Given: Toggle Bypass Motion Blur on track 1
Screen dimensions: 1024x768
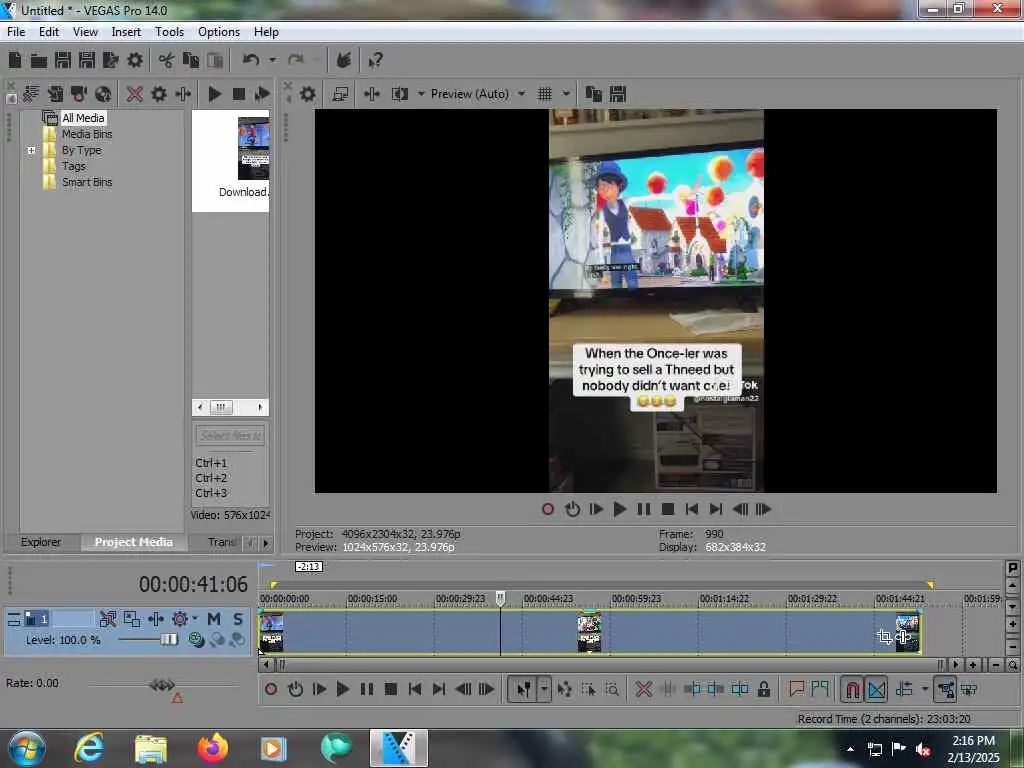Looking at the screenshot, I should [x=108, y=618].
